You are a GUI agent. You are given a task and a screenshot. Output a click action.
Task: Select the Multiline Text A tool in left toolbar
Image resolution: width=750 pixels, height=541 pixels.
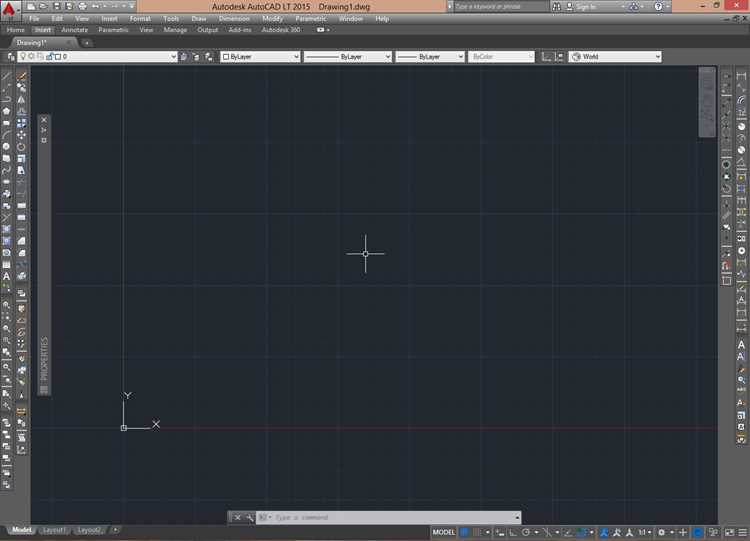6,276
